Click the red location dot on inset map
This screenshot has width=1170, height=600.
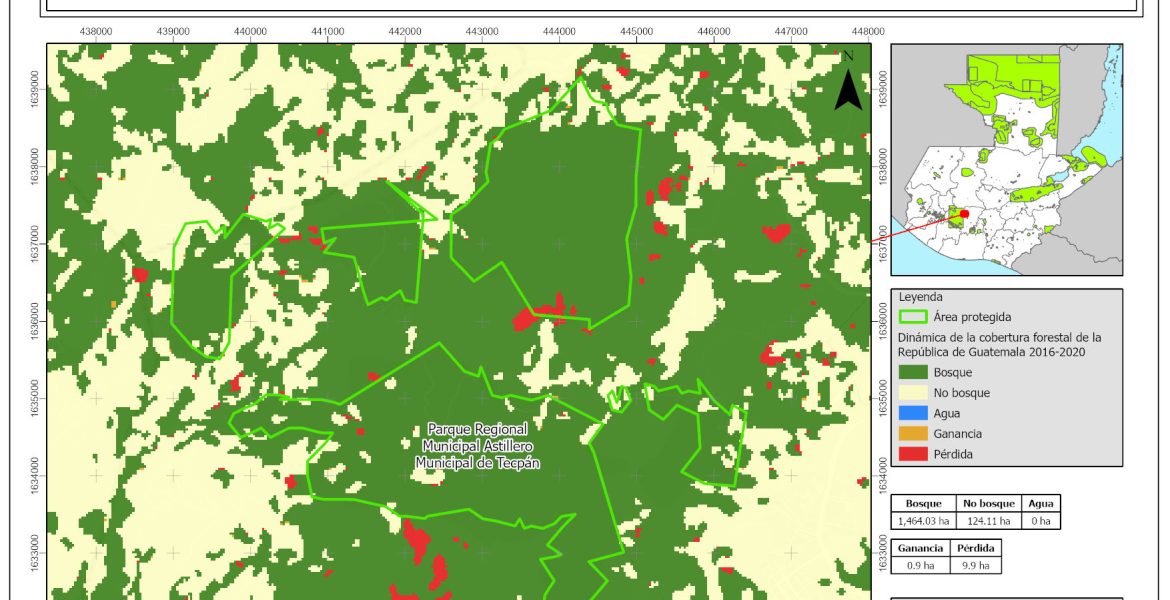pos(964,213)
